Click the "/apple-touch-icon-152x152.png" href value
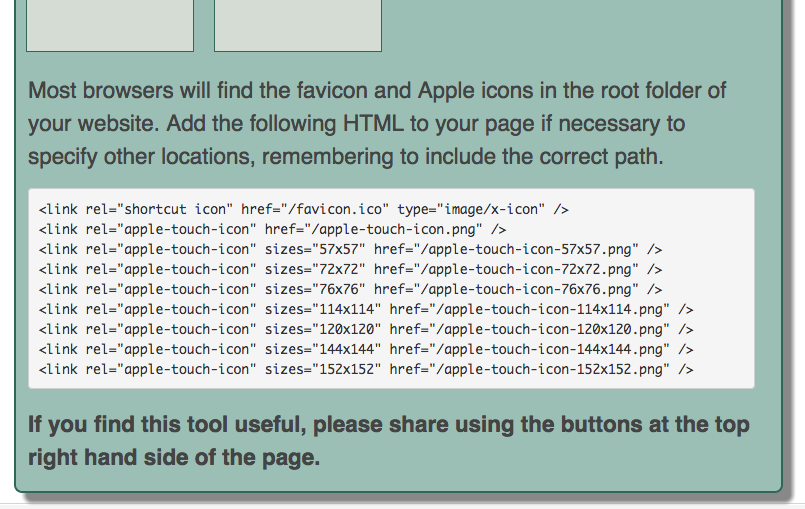The width and height of the screenshot is (805, 509). (x=550, y=370)
